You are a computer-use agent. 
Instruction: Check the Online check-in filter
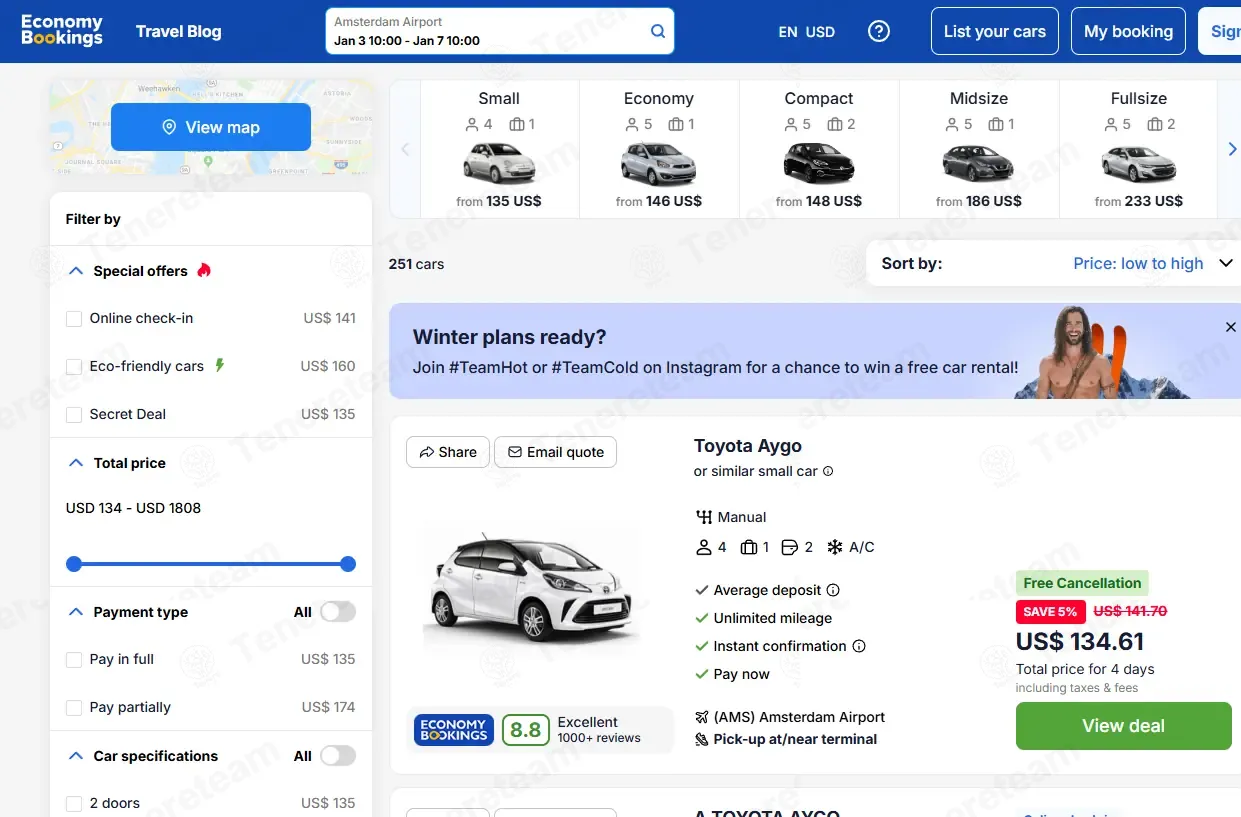[x=74, y=319]
